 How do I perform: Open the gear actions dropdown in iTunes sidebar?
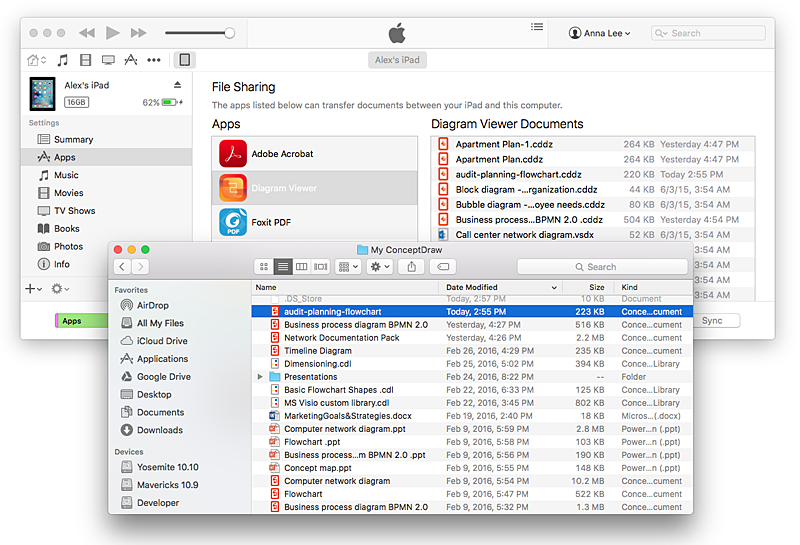[60, 289]
